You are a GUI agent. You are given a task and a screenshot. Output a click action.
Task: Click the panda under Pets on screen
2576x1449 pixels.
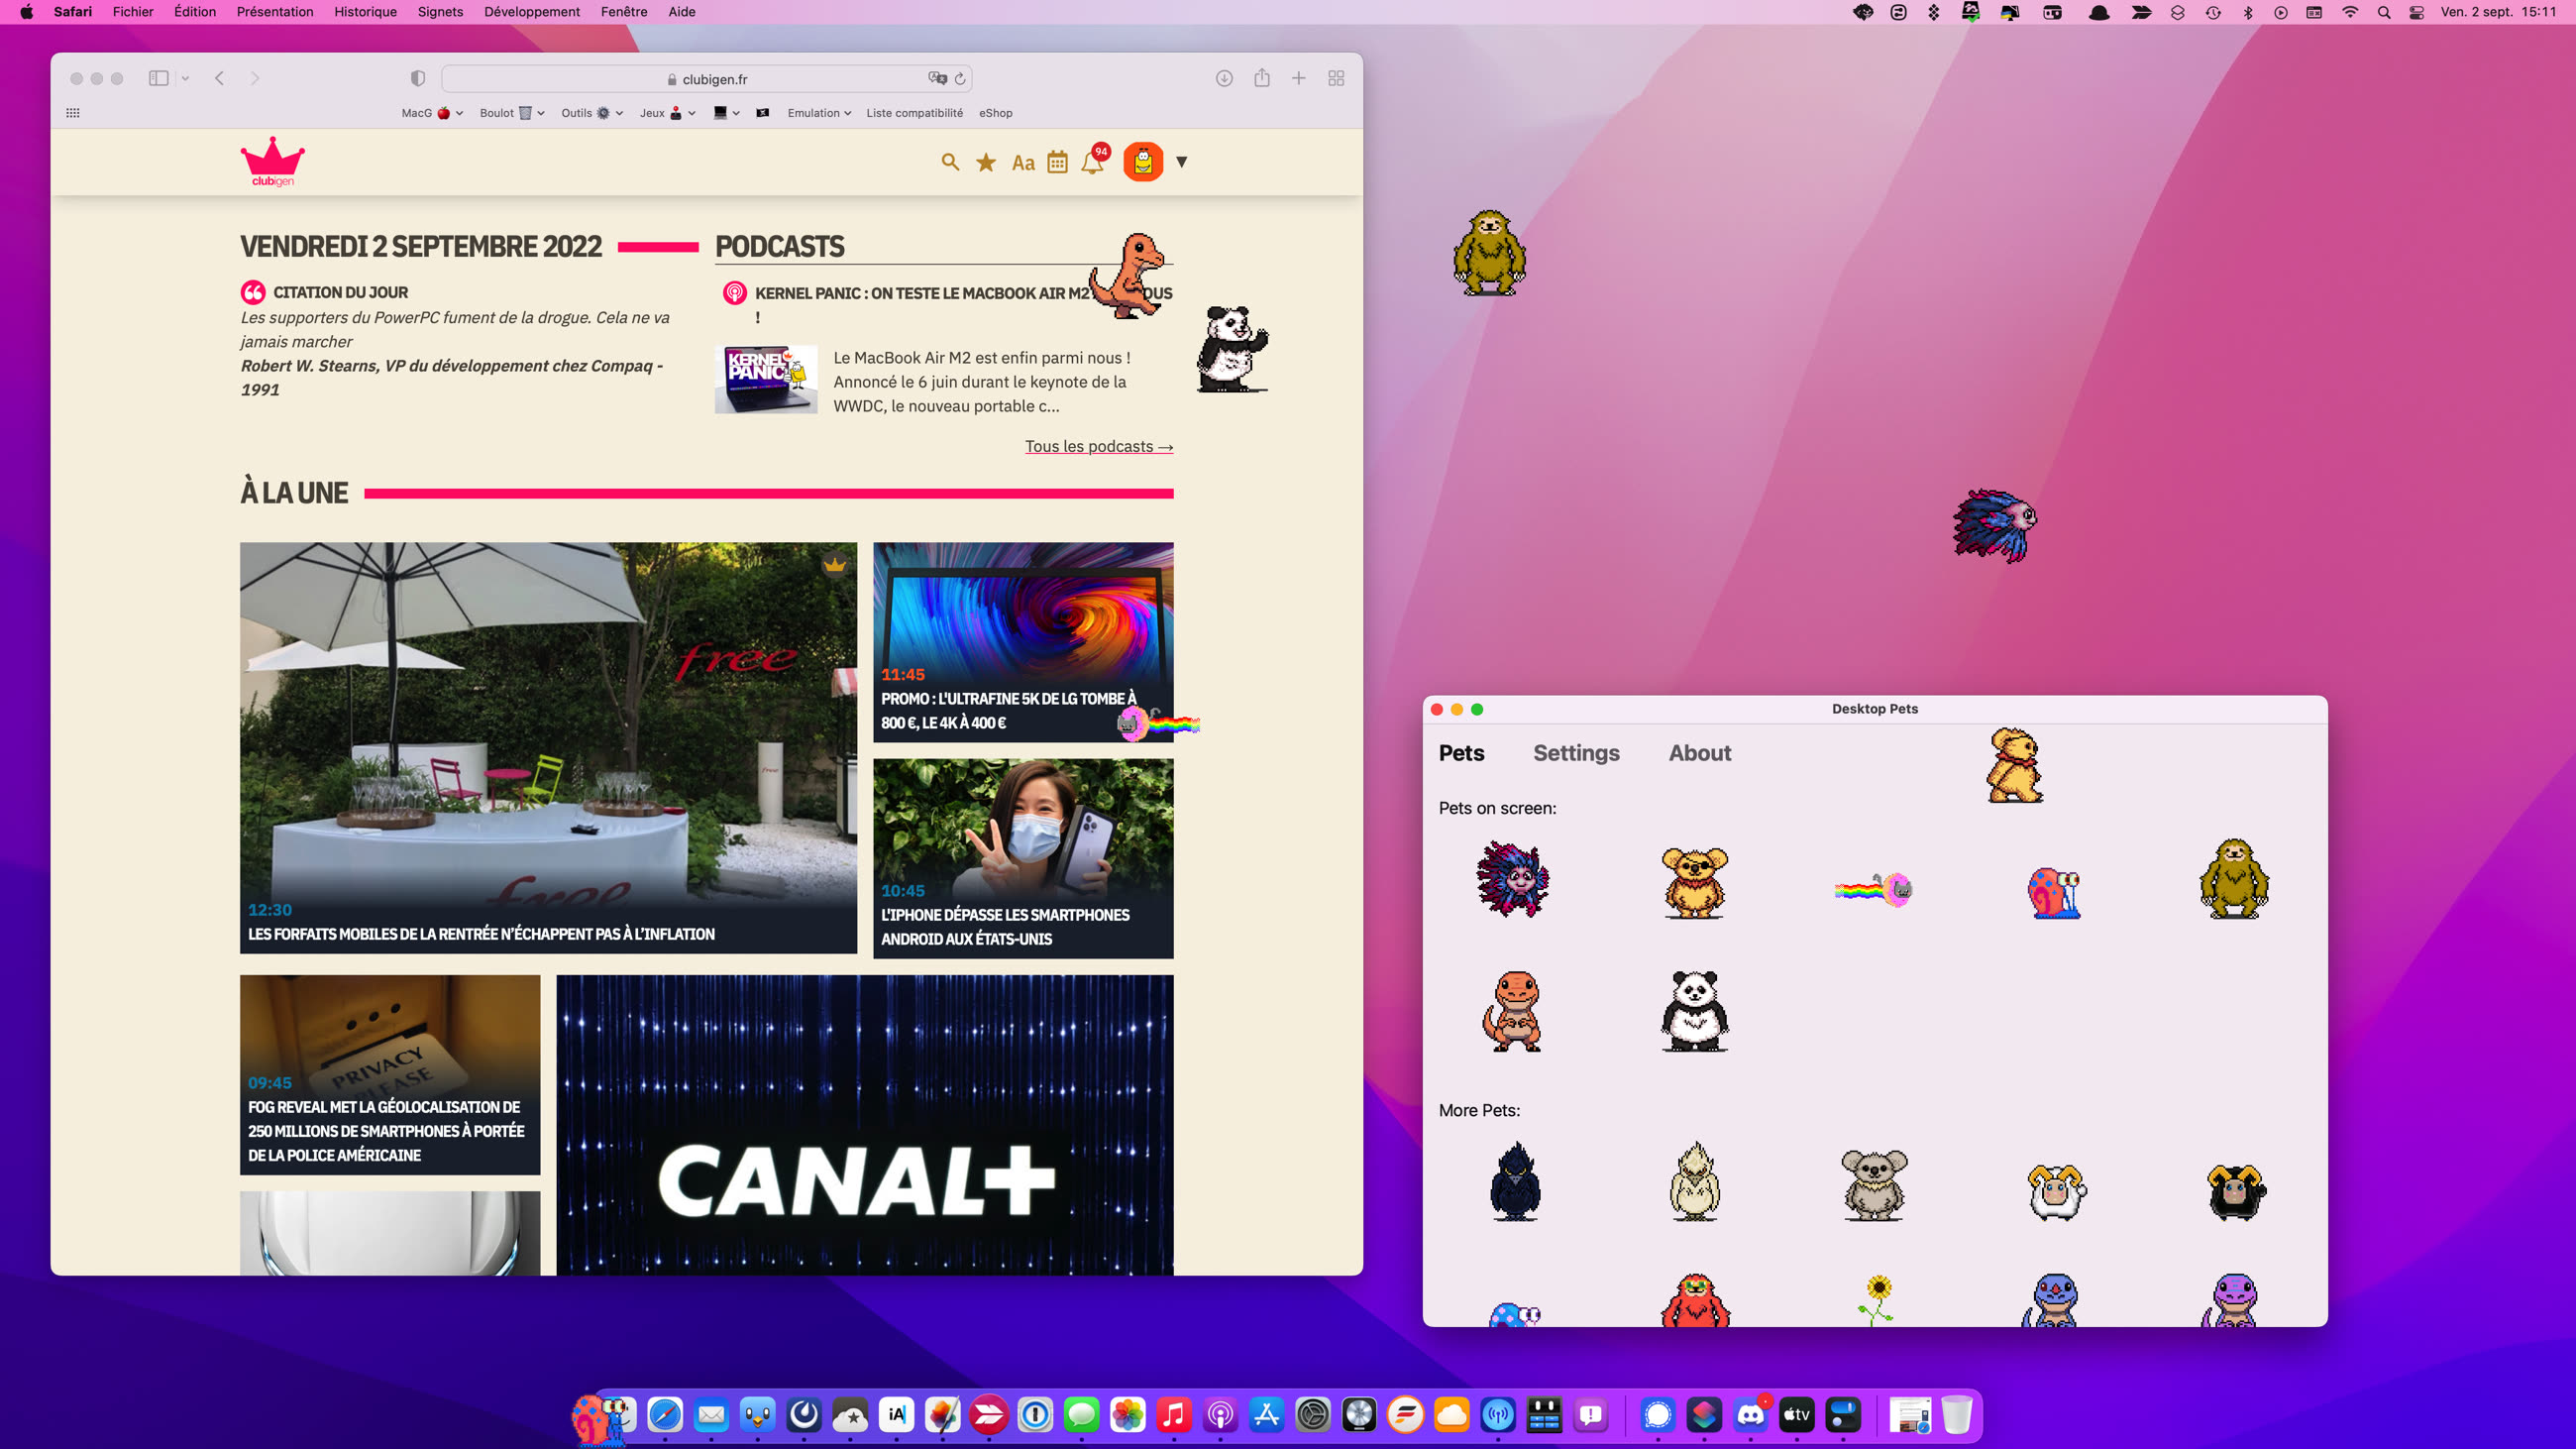[x=1693, y=1013]
